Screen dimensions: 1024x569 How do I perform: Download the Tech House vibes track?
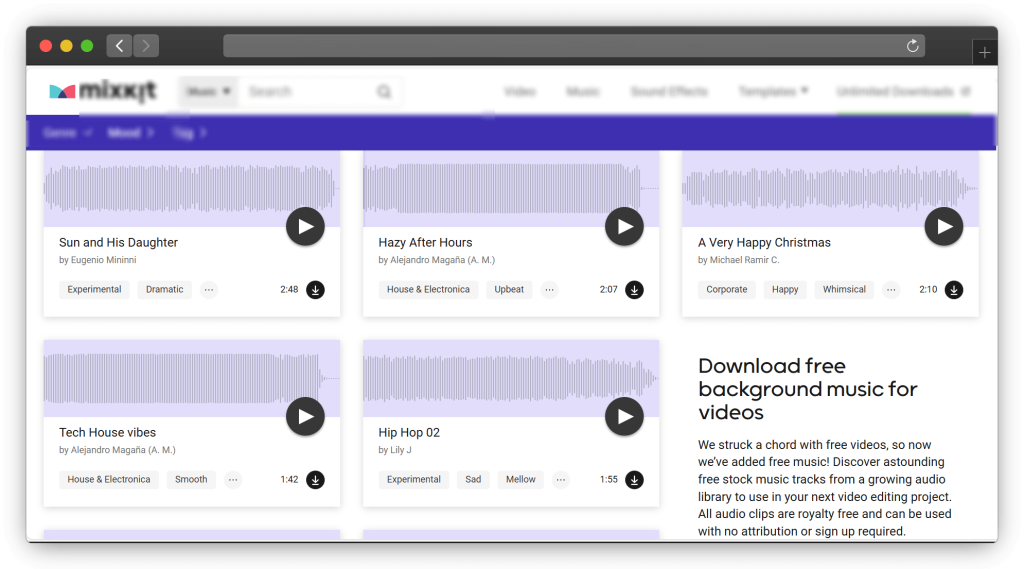315,480
